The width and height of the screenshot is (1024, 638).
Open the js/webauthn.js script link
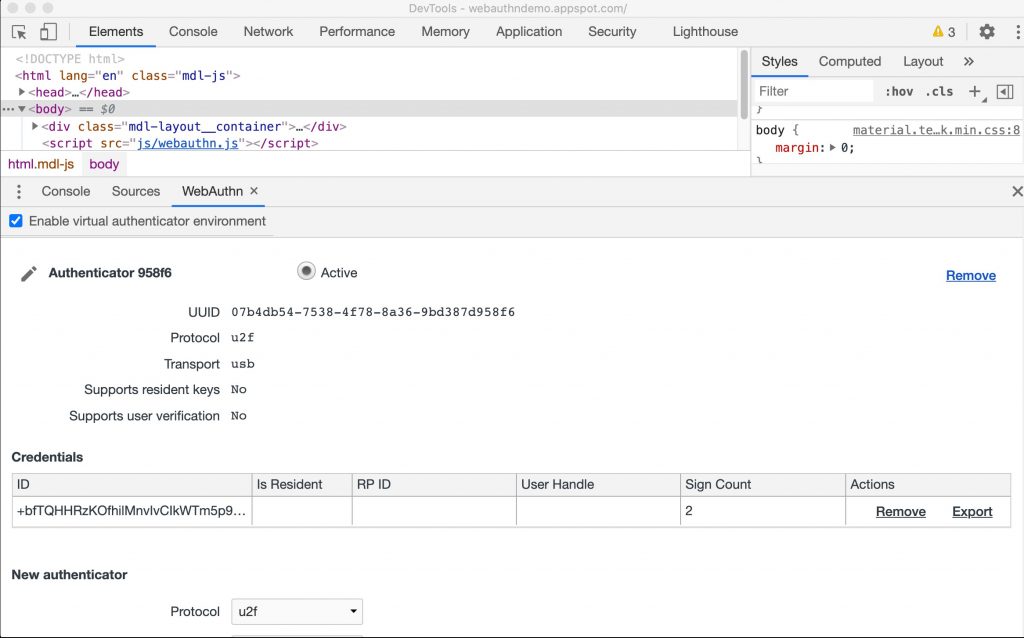pyautogui.click(x=187, y=143)
